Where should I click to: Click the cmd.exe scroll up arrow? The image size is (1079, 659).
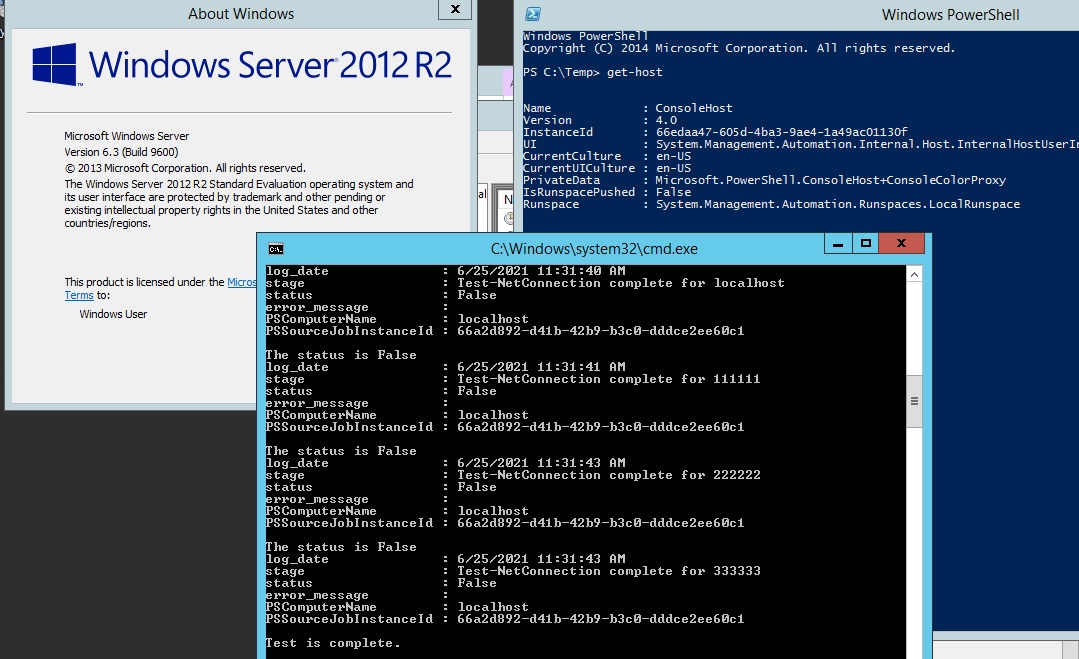coord(914,274)
